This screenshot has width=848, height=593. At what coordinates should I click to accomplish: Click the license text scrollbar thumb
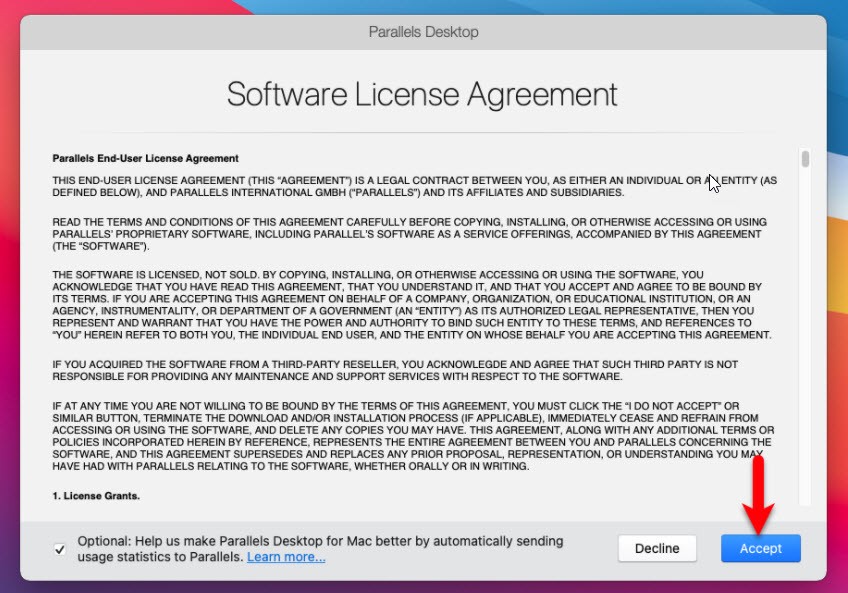click(805, 159)
